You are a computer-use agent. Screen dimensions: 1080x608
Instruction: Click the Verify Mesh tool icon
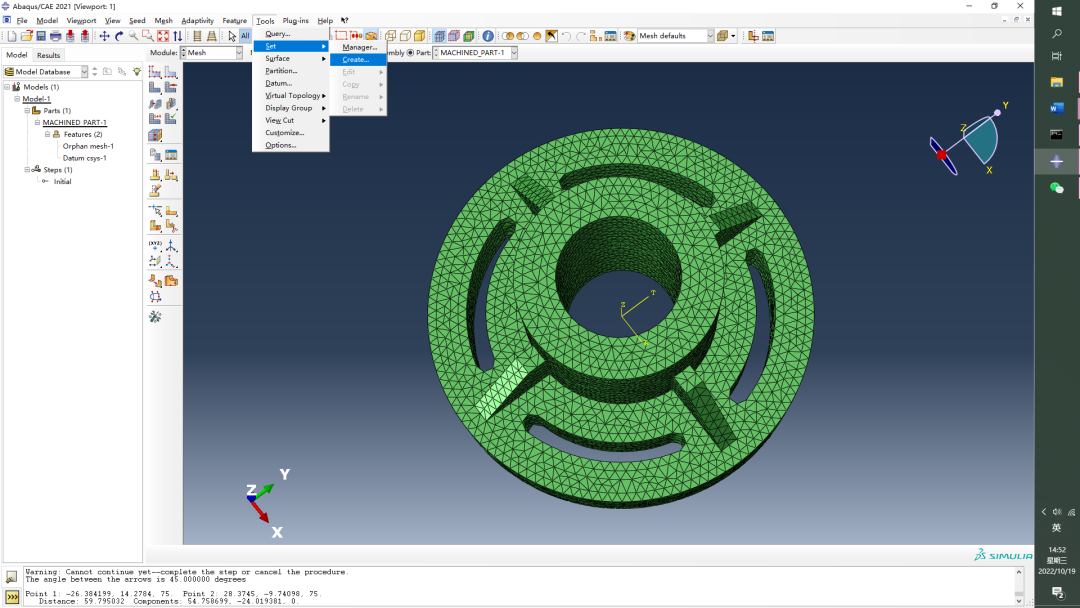point(171,118)
